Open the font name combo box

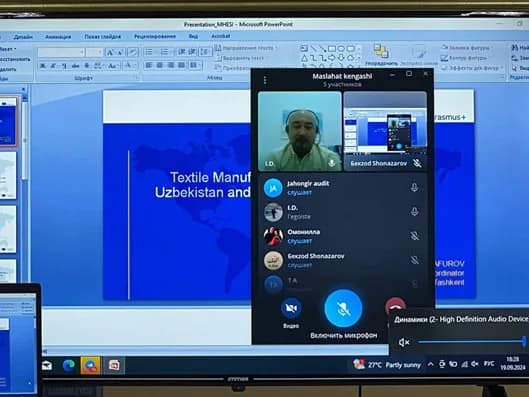pyautogui.click(x=61, y=52)
